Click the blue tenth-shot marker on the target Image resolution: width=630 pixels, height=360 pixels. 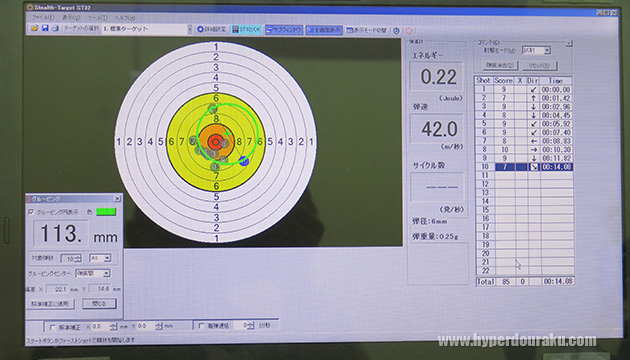(x=243, y=161)
